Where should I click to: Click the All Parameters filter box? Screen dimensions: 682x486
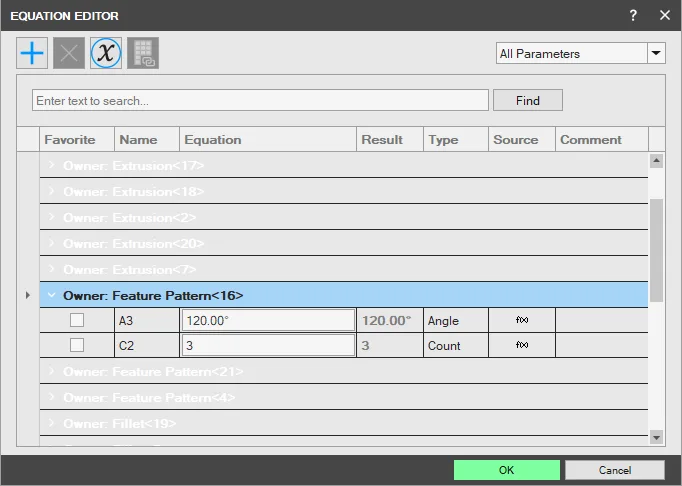click(572, 53)
